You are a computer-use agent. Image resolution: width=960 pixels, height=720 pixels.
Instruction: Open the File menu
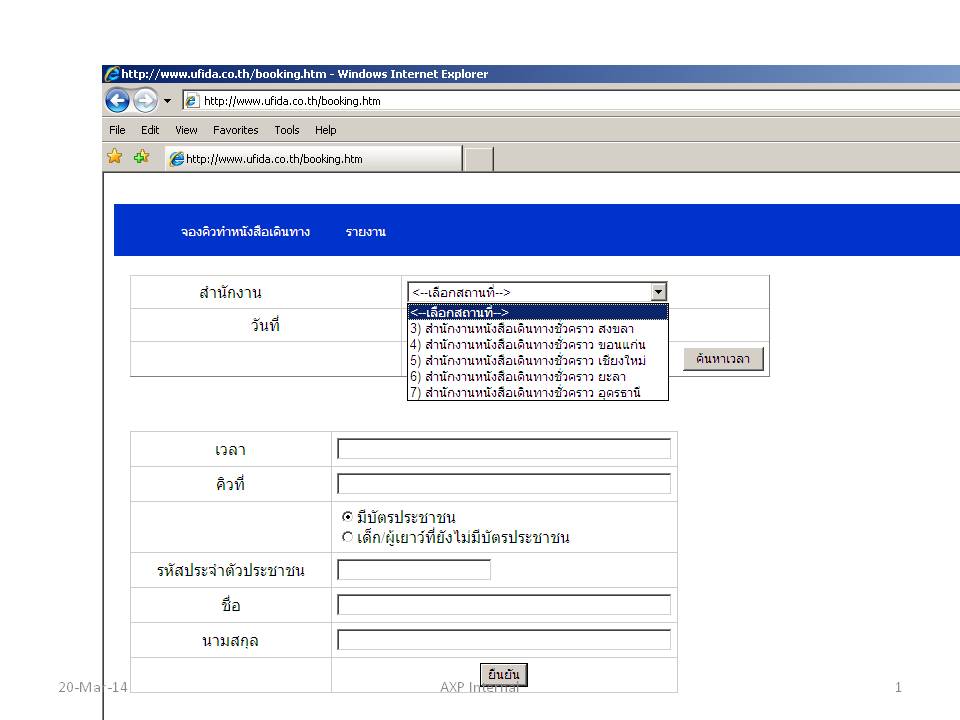[x=117, y=130]
